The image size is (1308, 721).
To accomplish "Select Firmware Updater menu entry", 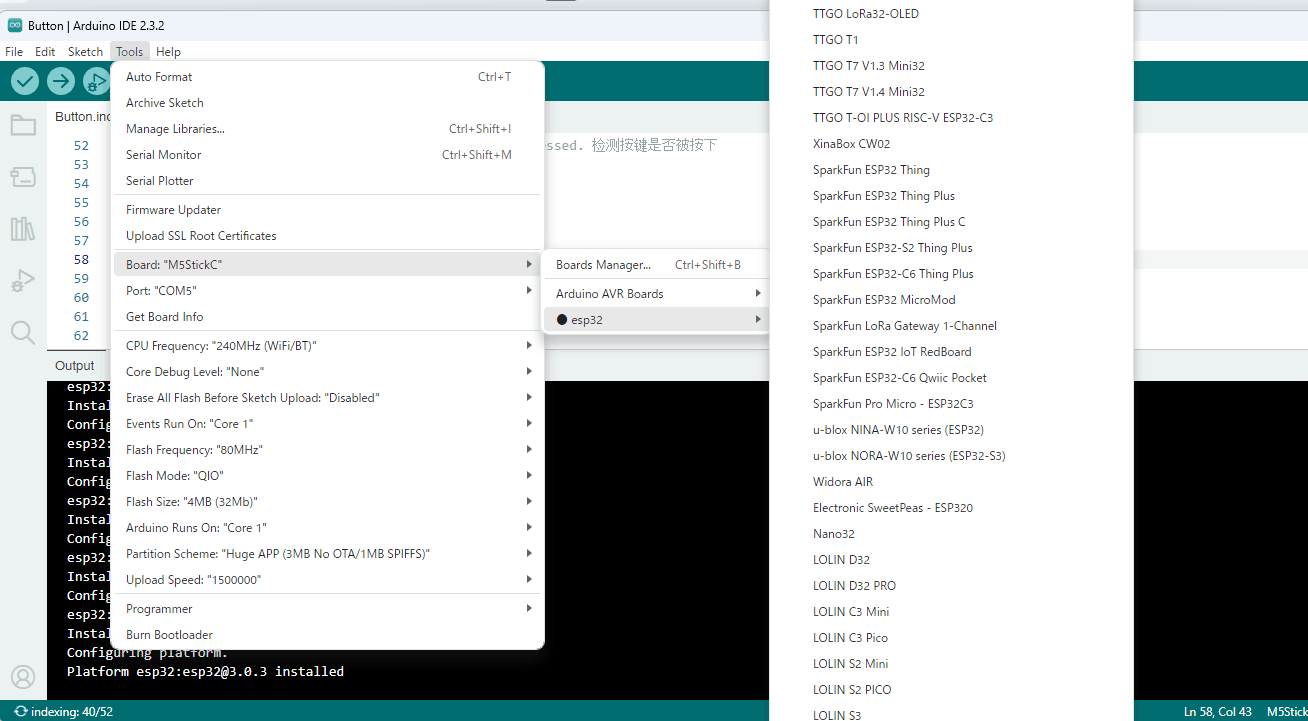I will [327, 210].
